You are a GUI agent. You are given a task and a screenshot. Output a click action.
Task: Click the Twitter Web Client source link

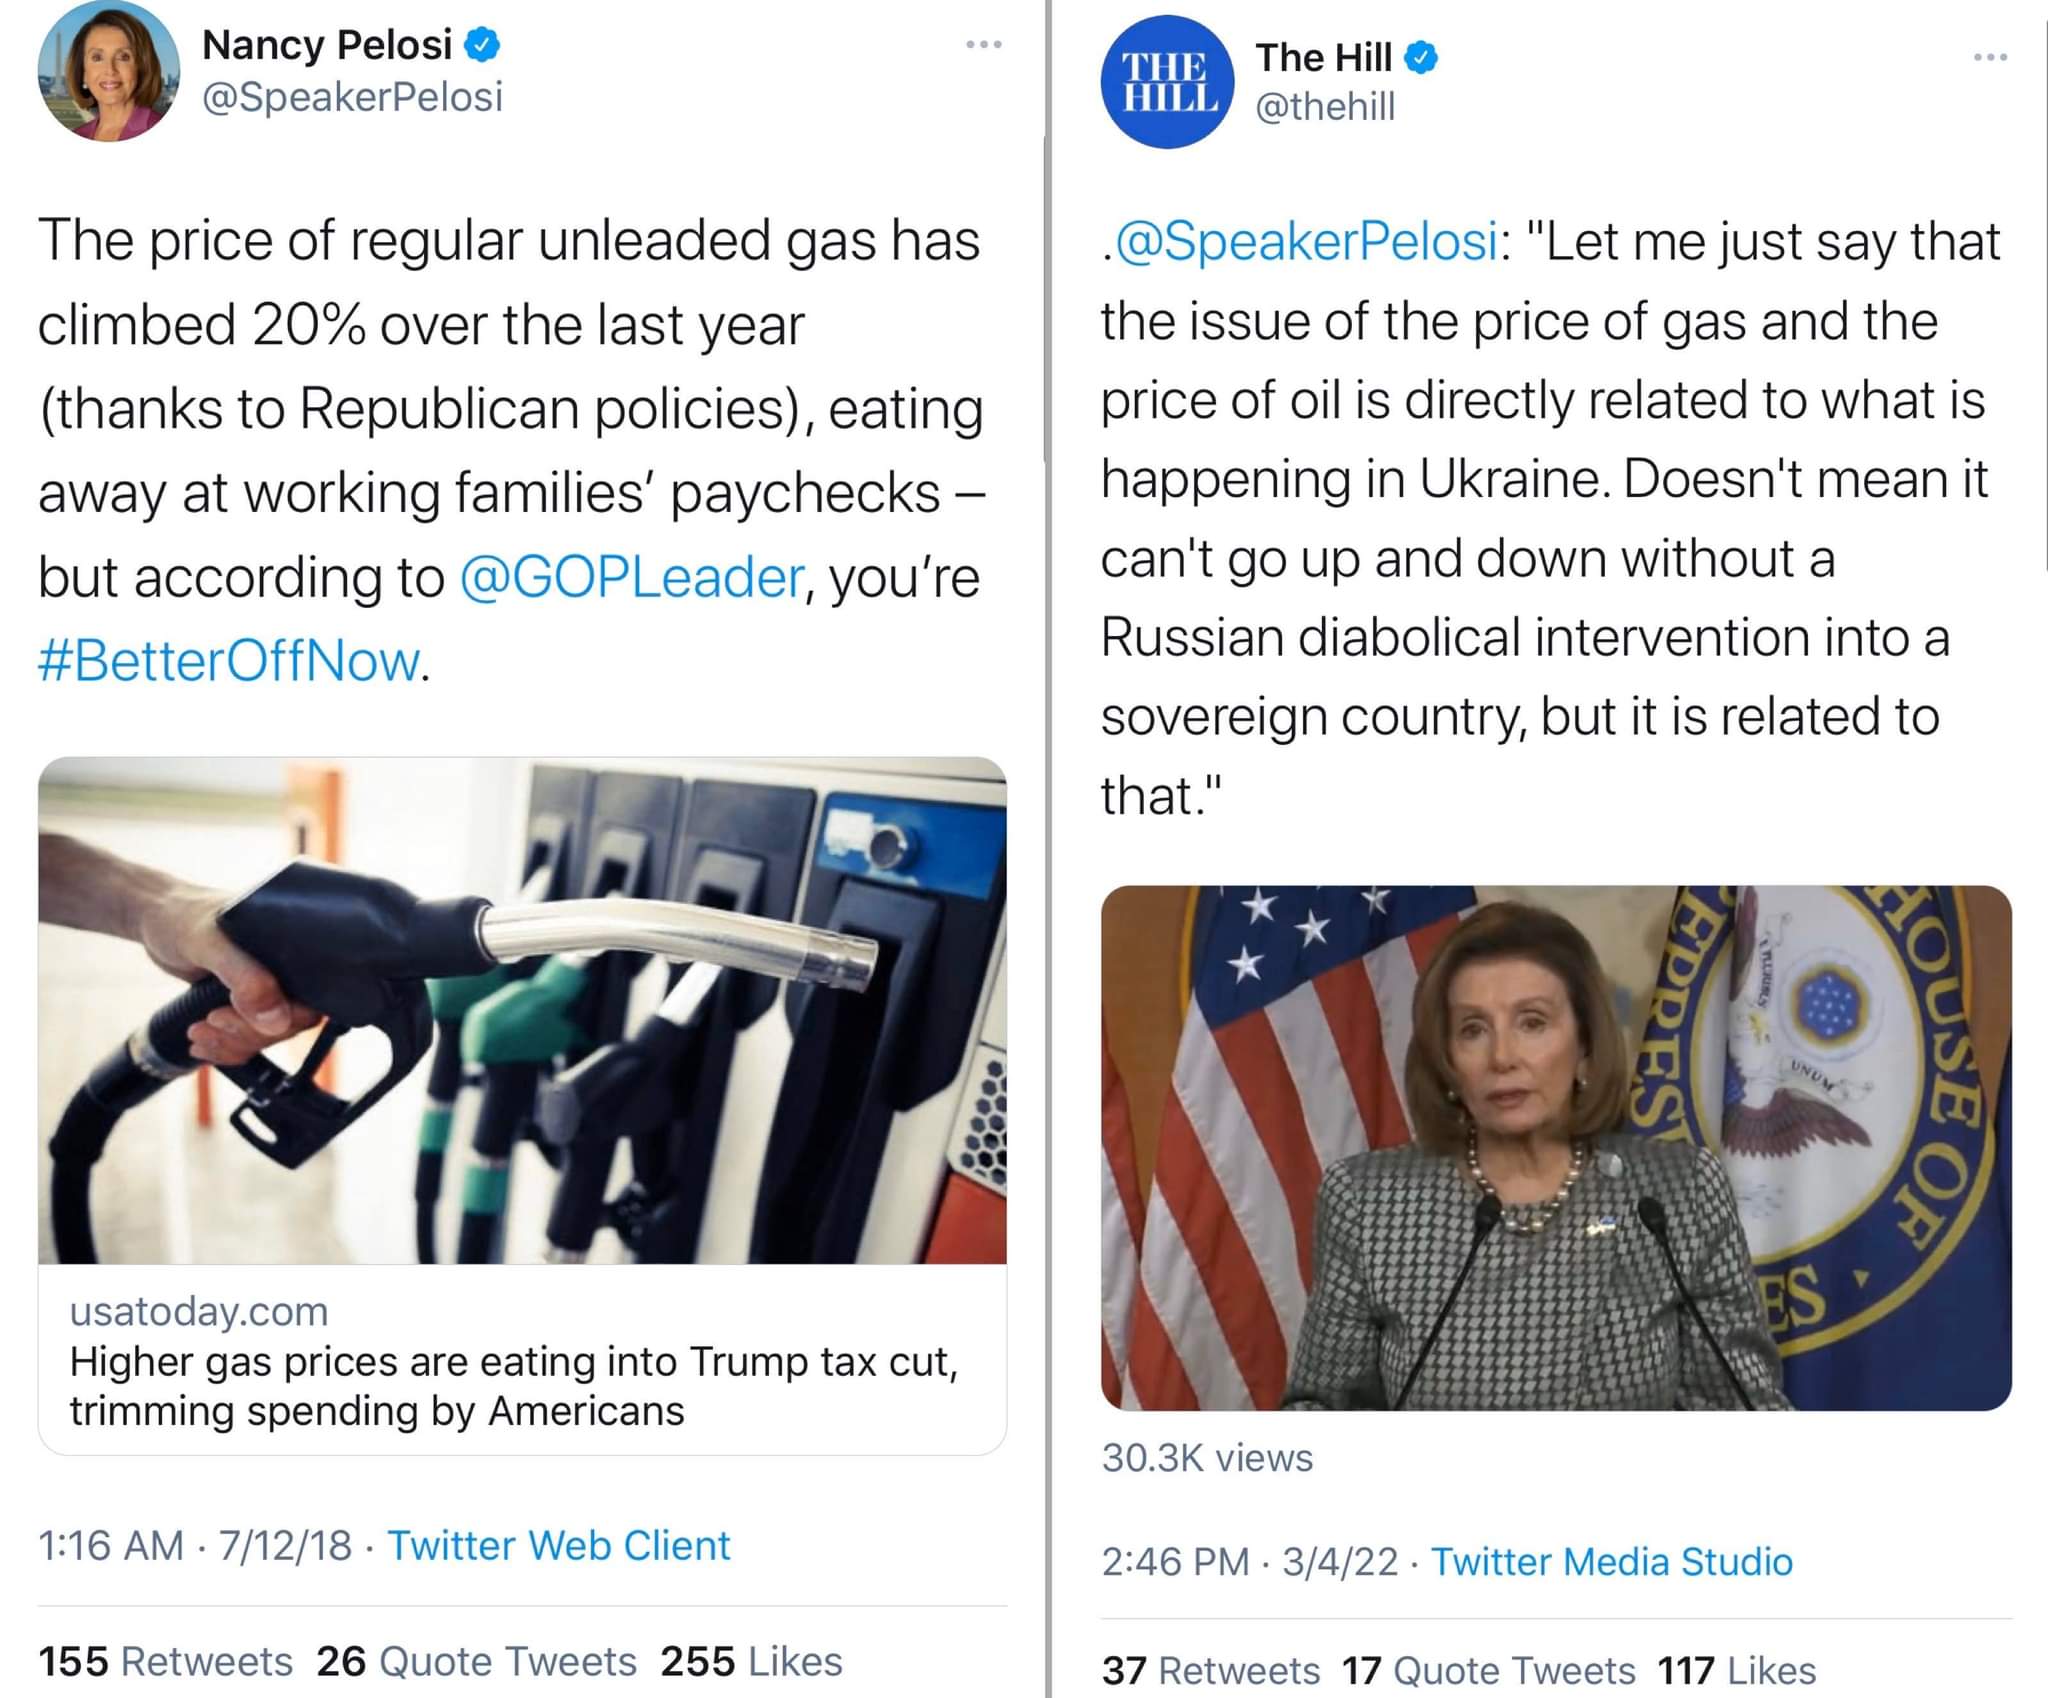559,1545
